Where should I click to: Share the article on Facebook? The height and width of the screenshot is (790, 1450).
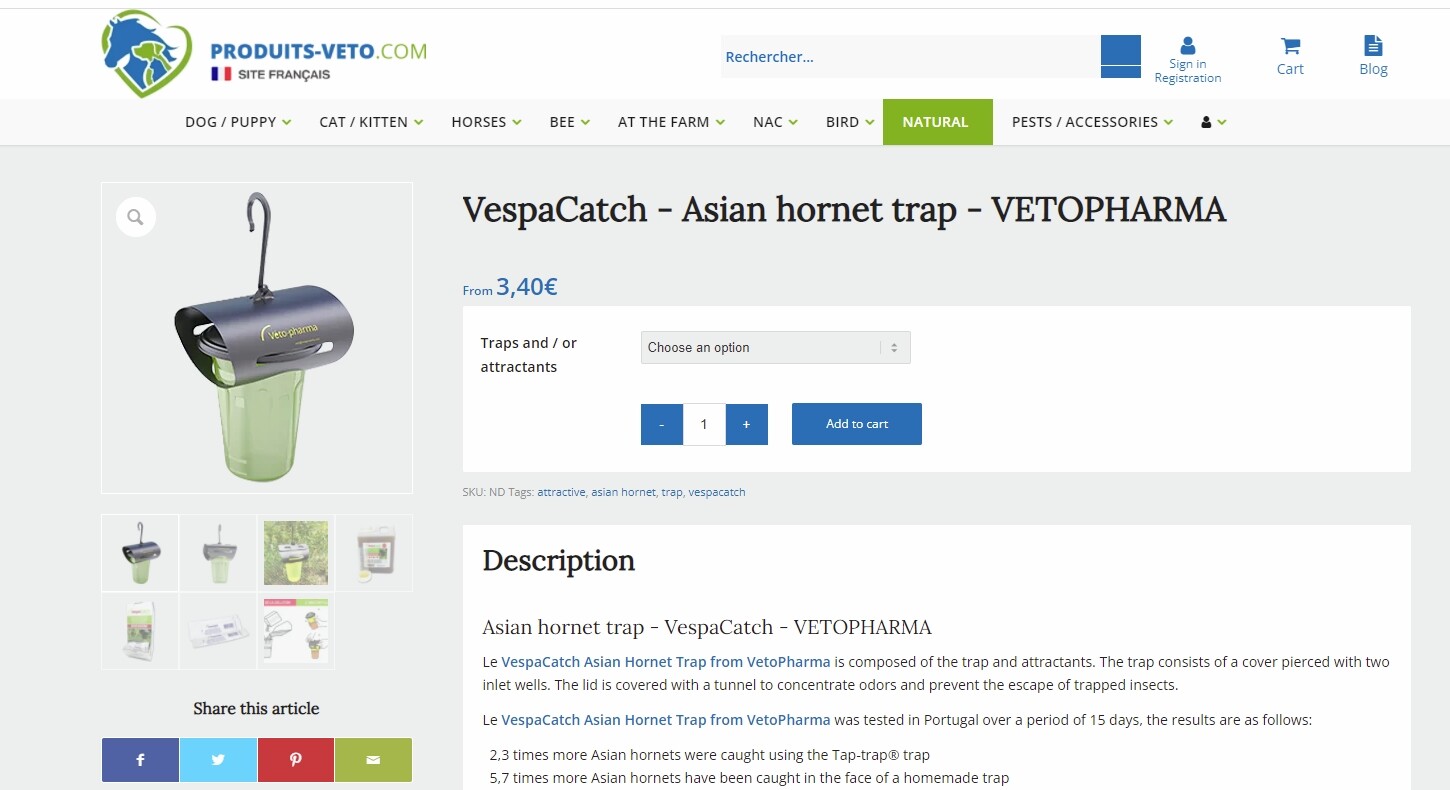(140, 760)
